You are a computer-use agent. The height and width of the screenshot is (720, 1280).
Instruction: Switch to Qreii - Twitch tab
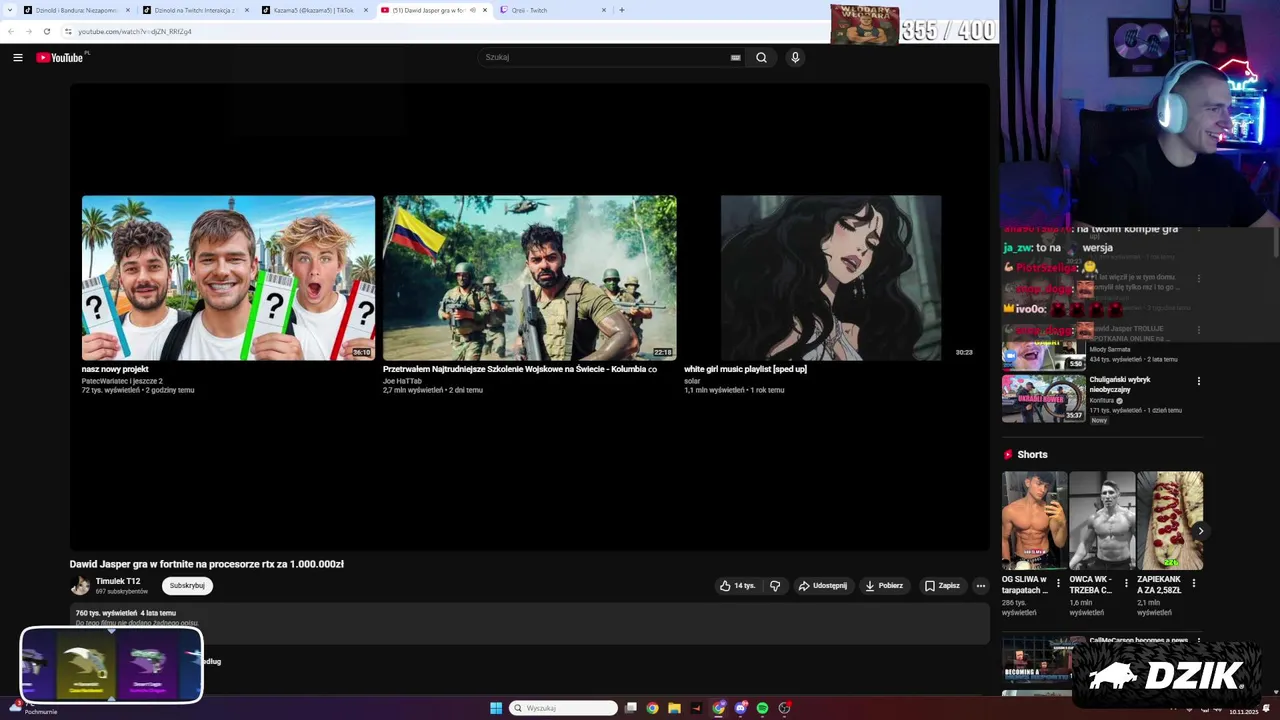[x=553, y=10]
